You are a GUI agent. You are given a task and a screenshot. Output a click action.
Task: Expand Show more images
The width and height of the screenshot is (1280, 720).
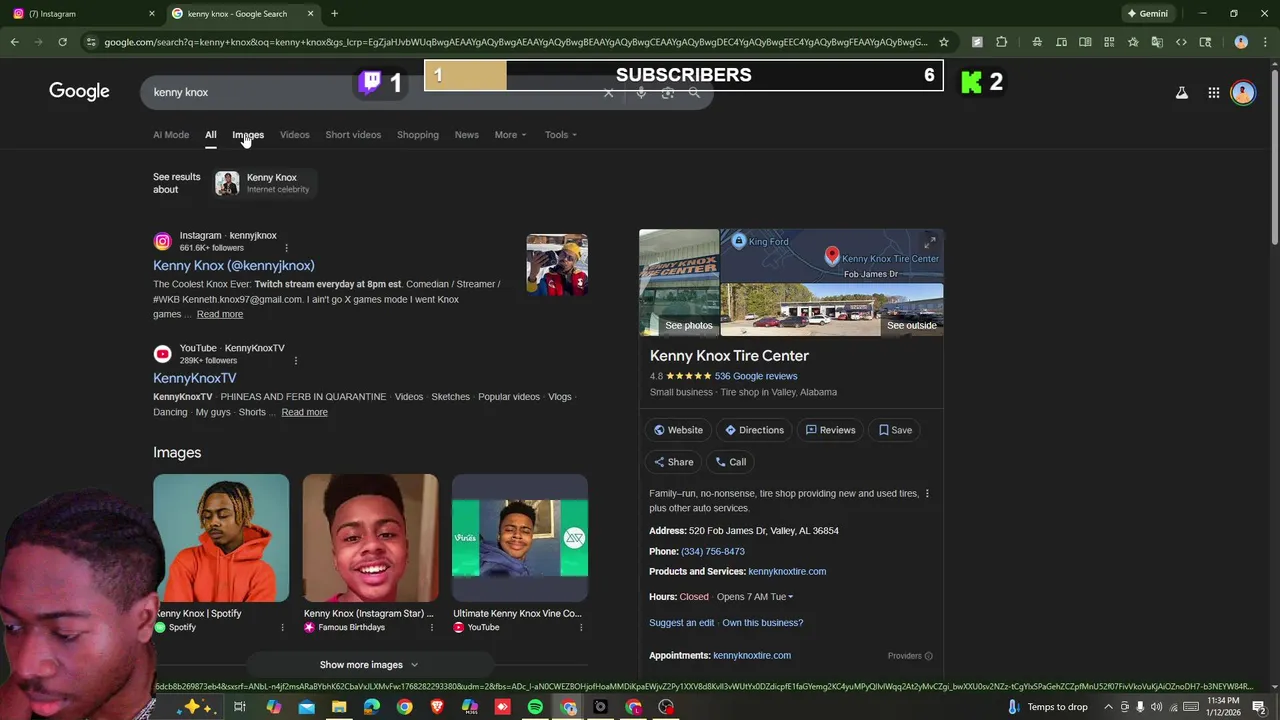pyautogui.click(x=369, y=665)
